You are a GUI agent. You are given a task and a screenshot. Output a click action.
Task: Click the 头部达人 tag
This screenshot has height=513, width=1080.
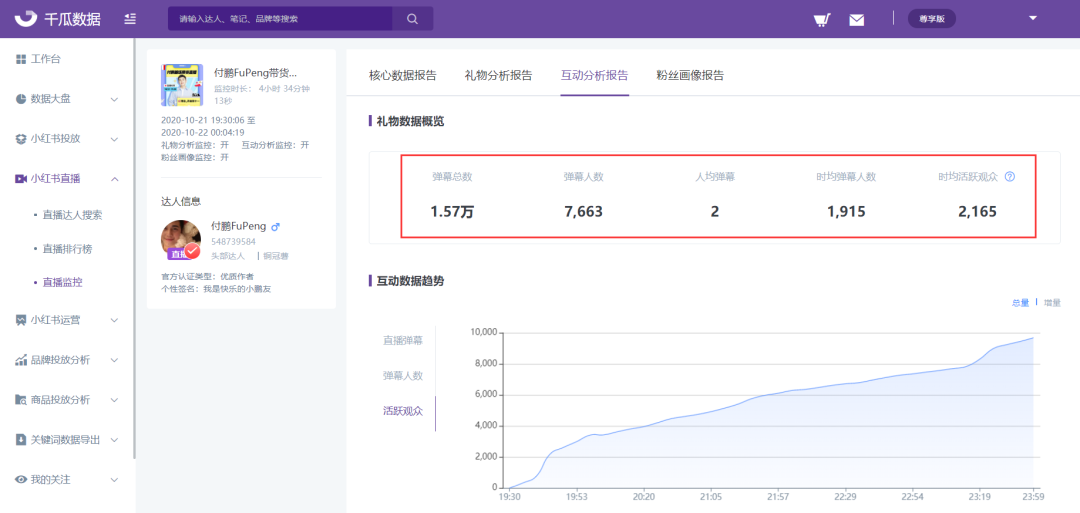[x=228, y=255]
